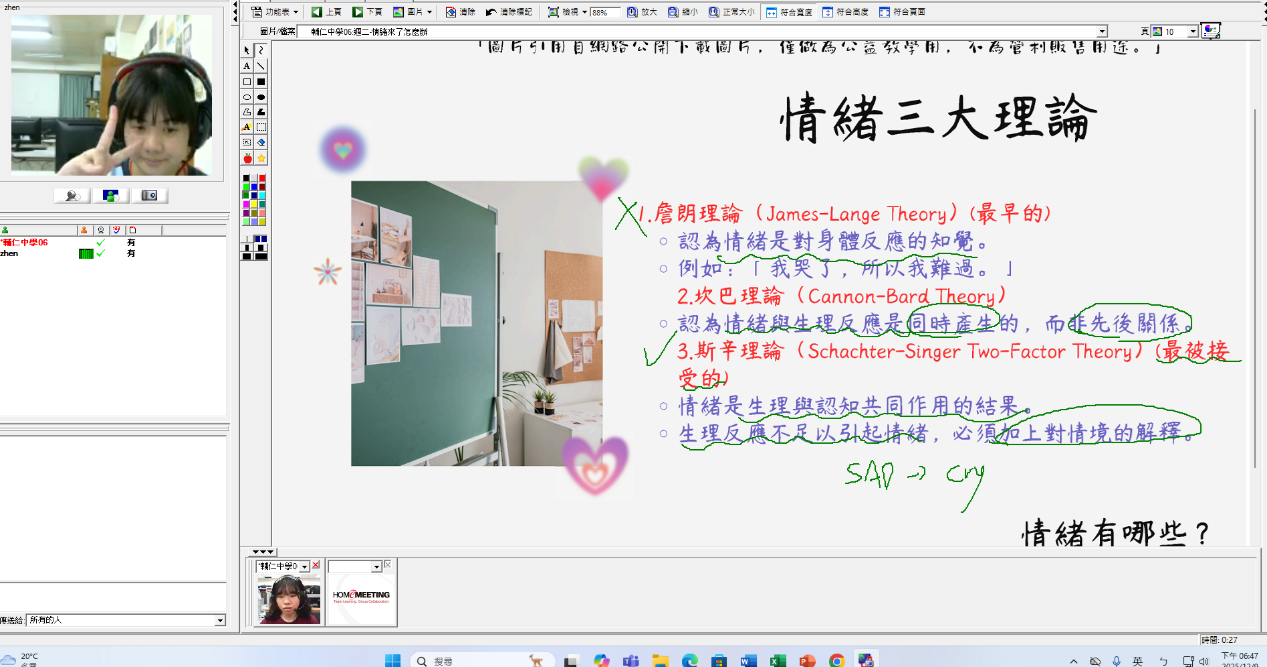Open the 功能表 dropdown menu
Image resolution: width=1267 pixels, height=667 pixels.
[x=274, y=12]
